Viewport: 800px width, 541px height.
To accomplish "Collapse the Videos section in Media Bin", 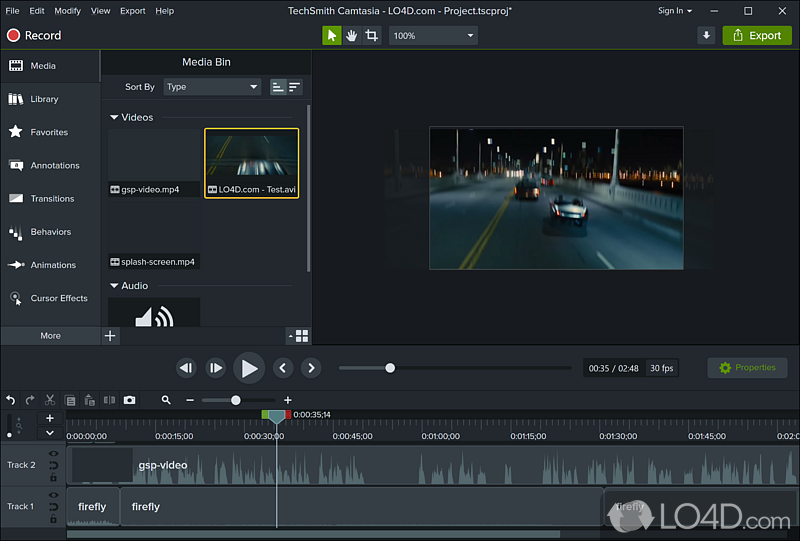I will tap(114, 118).
